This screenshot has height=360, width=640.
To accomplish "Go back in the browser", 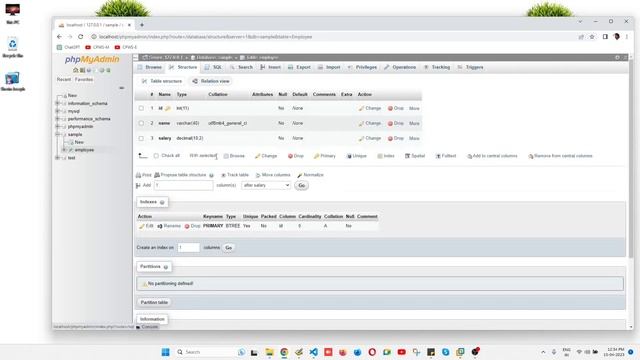I will (x=60, y=37).
